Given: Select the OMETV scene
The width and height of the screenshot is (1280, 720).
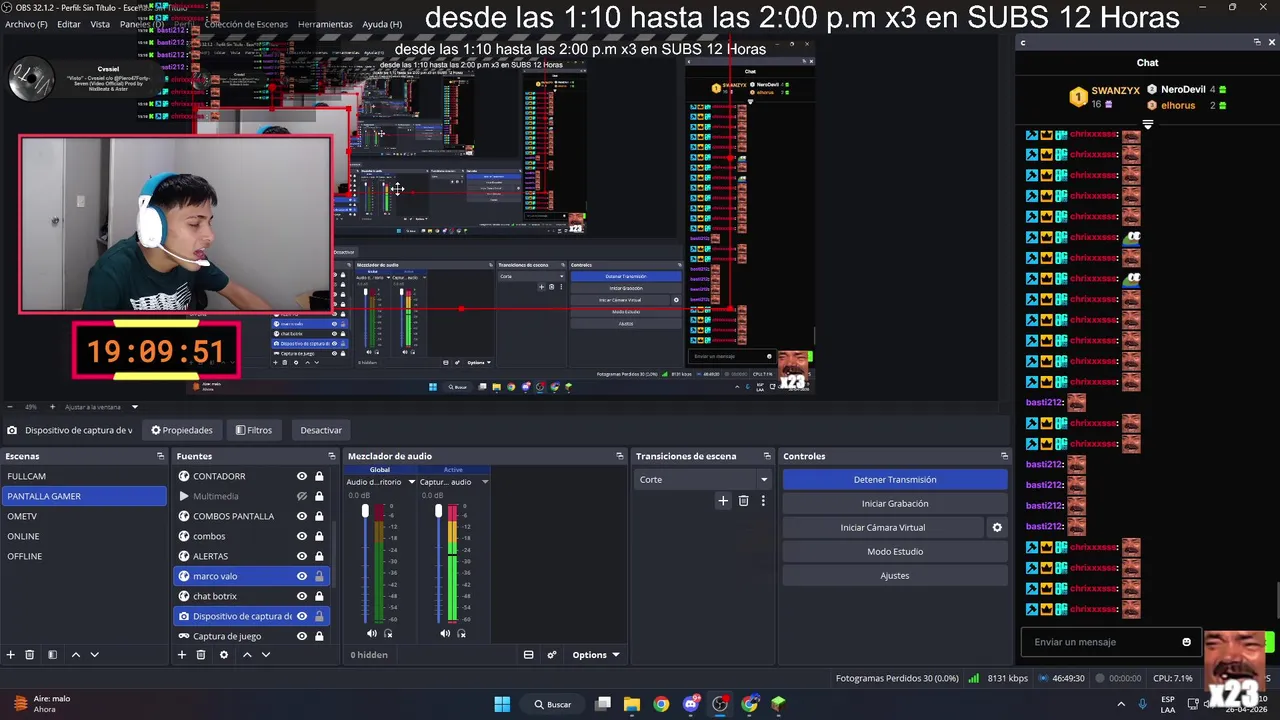Looking at the screenshot, I should [x=84, y=516].
